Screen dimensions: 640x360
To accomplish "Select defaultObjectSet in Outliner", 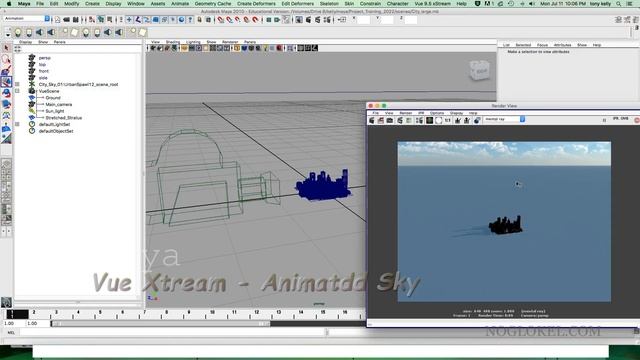I will click(x=56, y=131).
